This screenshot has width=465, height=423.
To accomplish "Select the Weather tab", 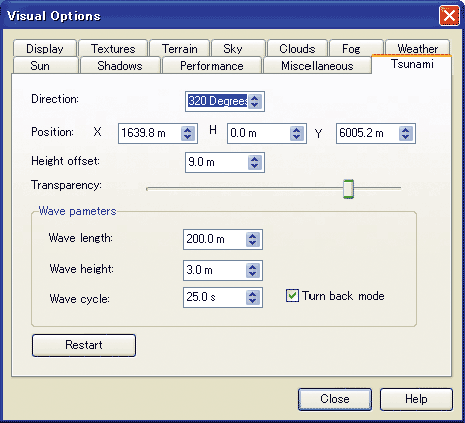I will [x=418, y=48].
